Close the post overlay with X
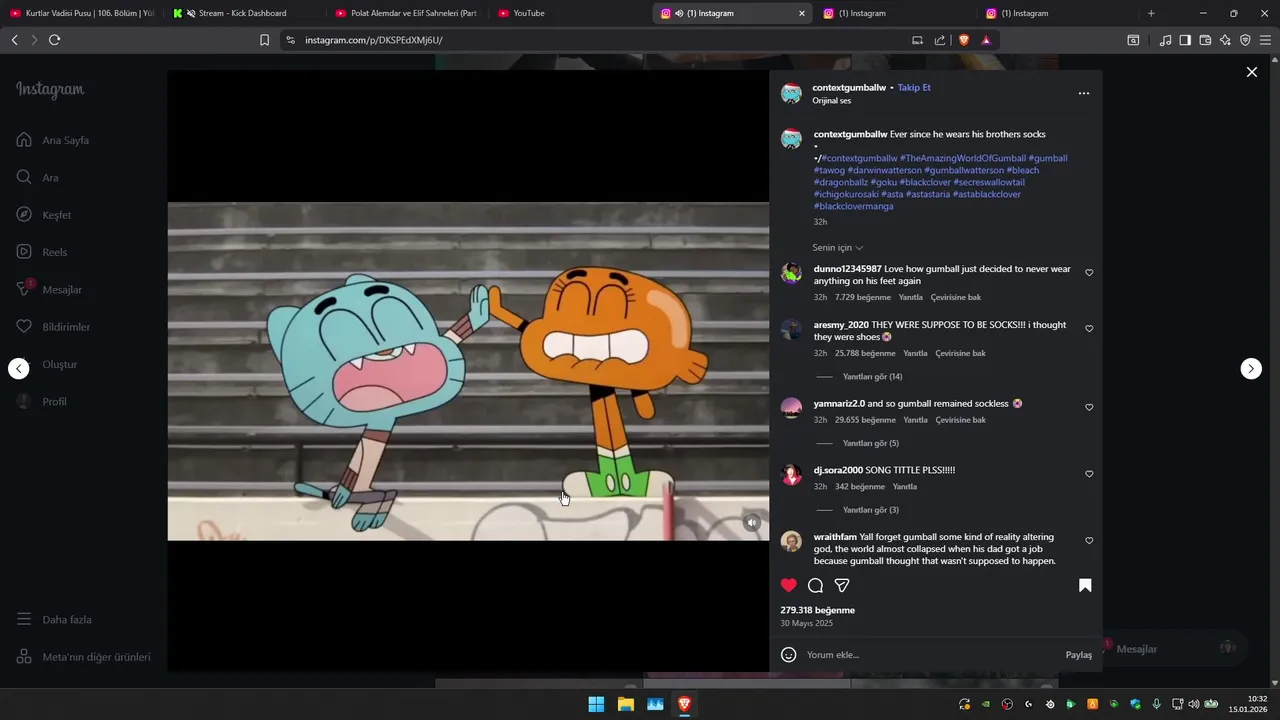 [1251, 72]
